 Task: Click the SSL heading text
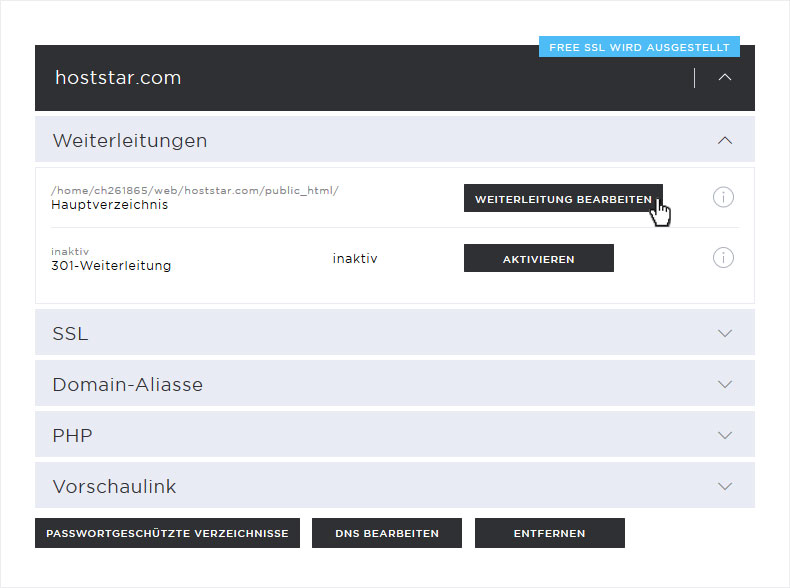[x=70, y=334]
